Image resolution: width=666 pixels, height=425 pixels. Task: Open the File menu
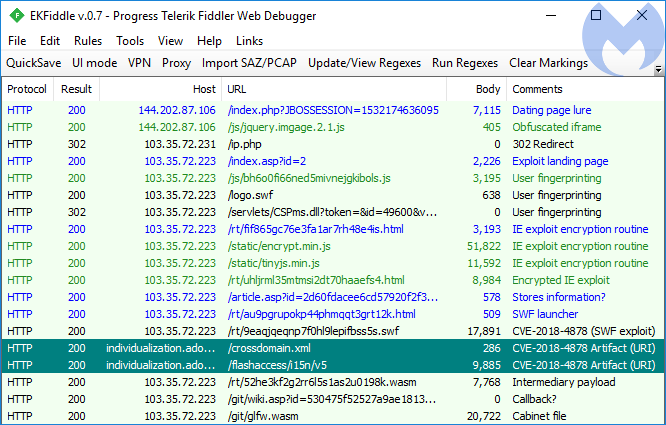pyautogui.click(x=17, y=41)
